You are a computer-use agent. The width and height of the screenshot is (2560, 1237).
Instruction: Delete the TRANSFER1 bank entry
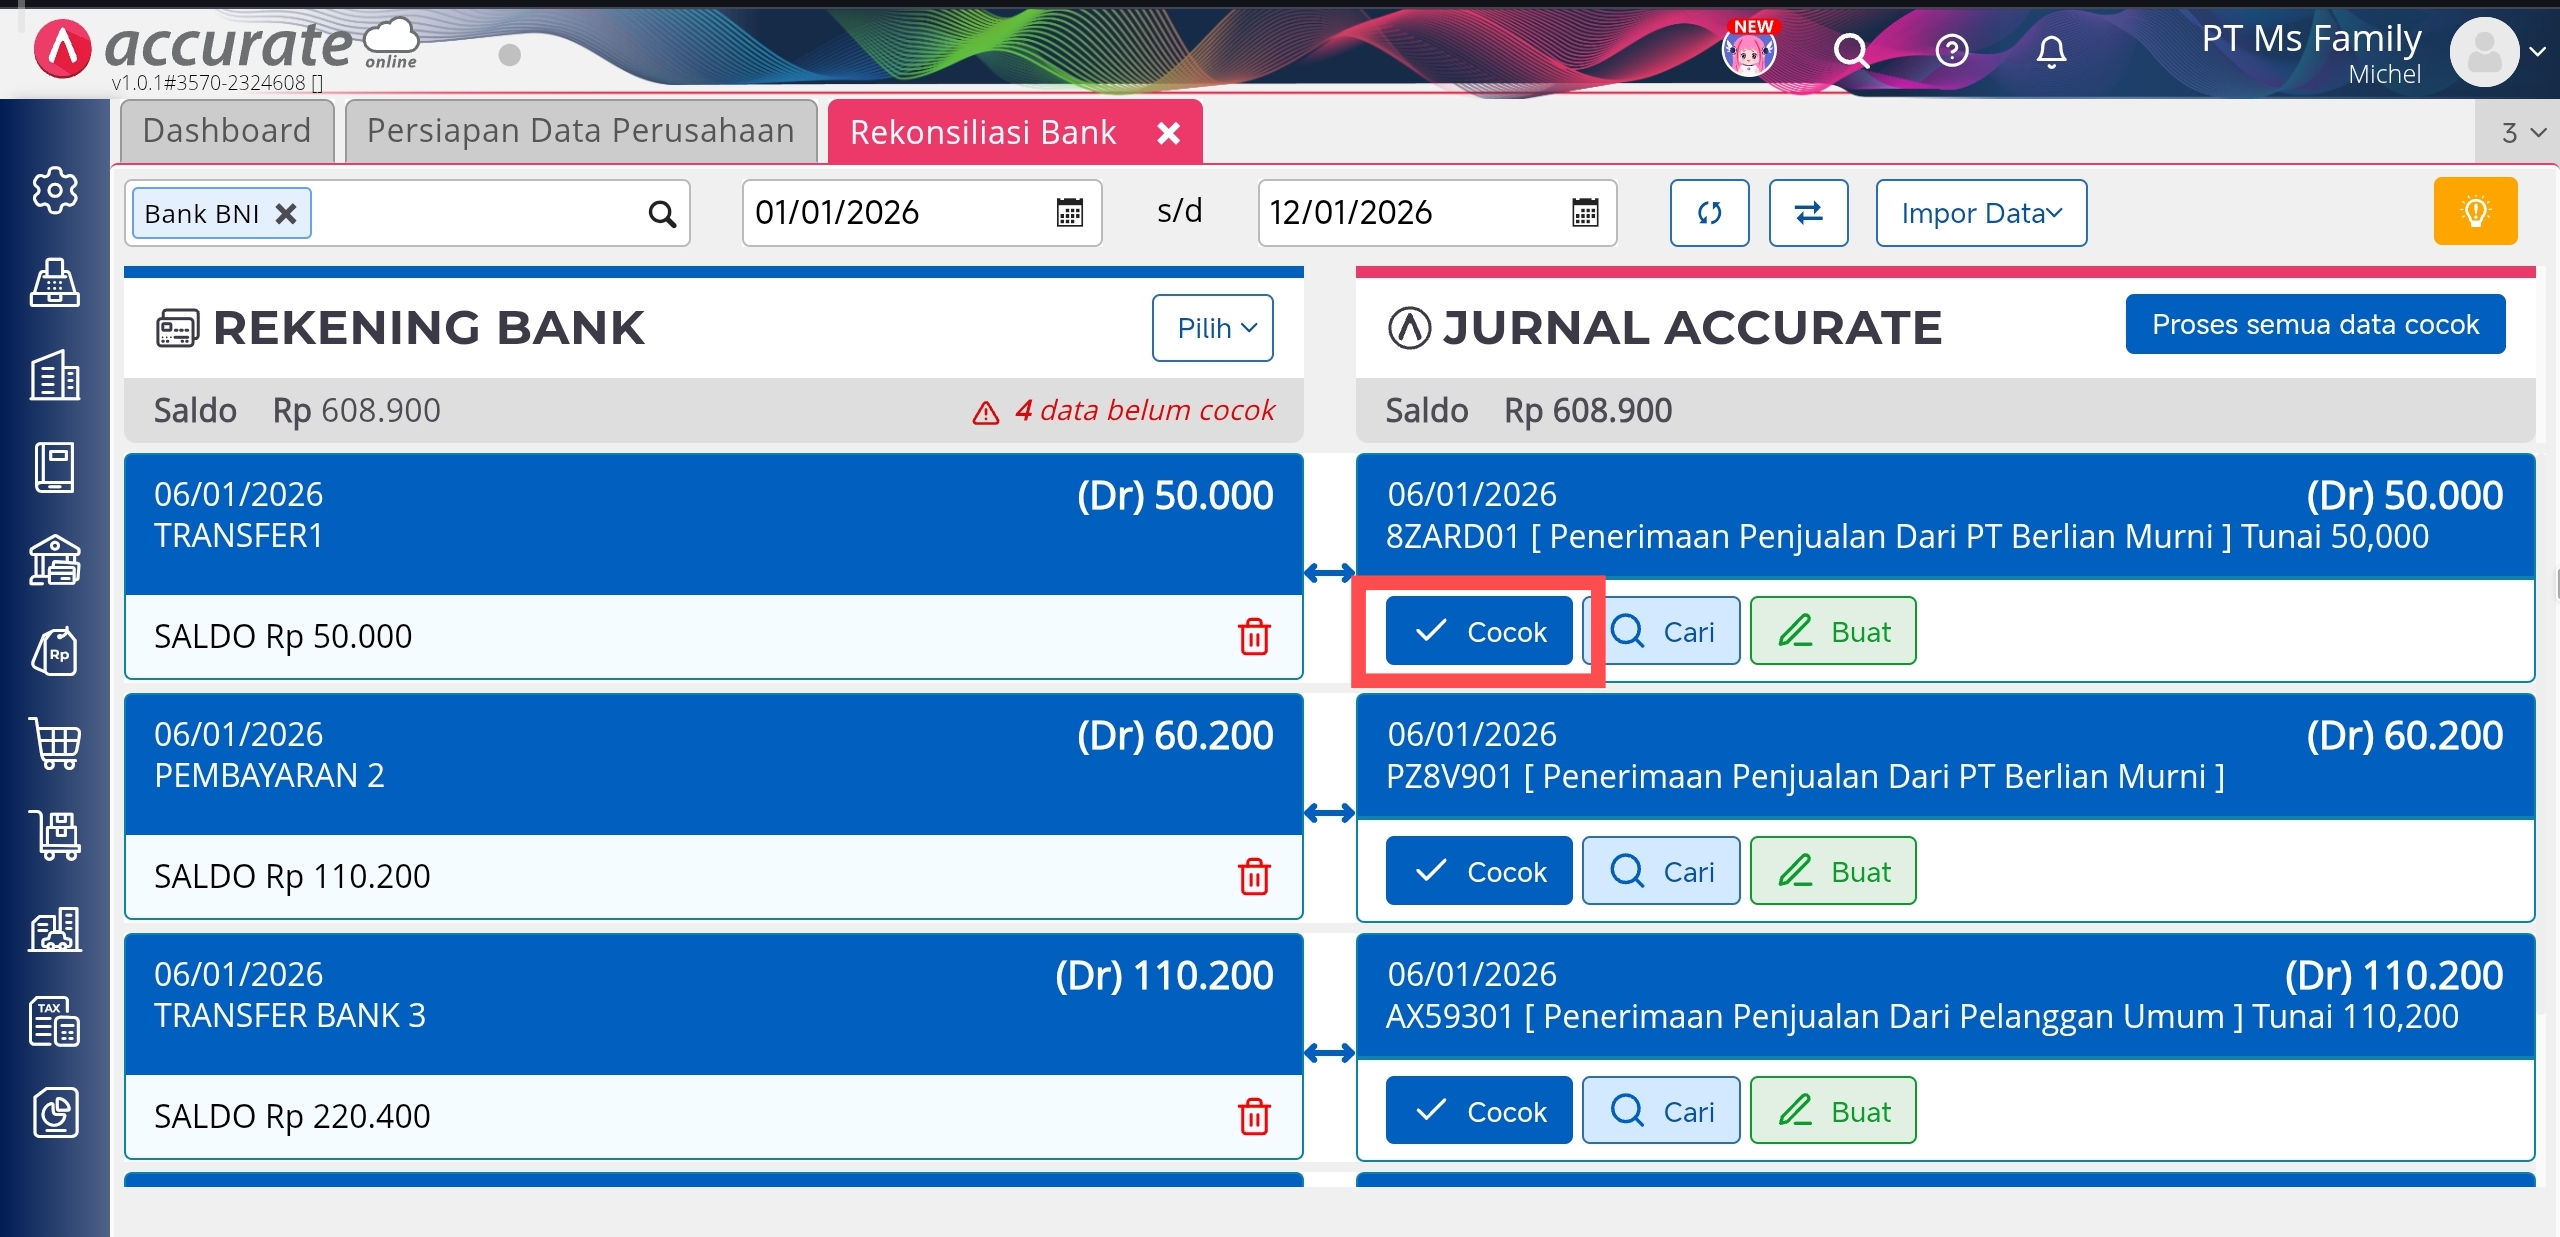click(1254, 636)
